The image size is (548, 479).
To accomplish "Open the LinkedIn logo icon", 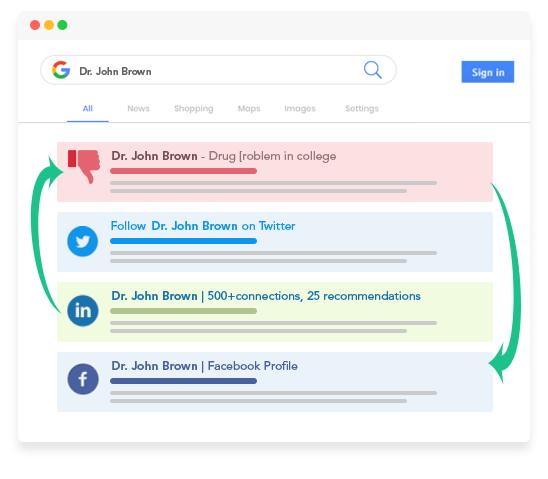I will (83, 311).
